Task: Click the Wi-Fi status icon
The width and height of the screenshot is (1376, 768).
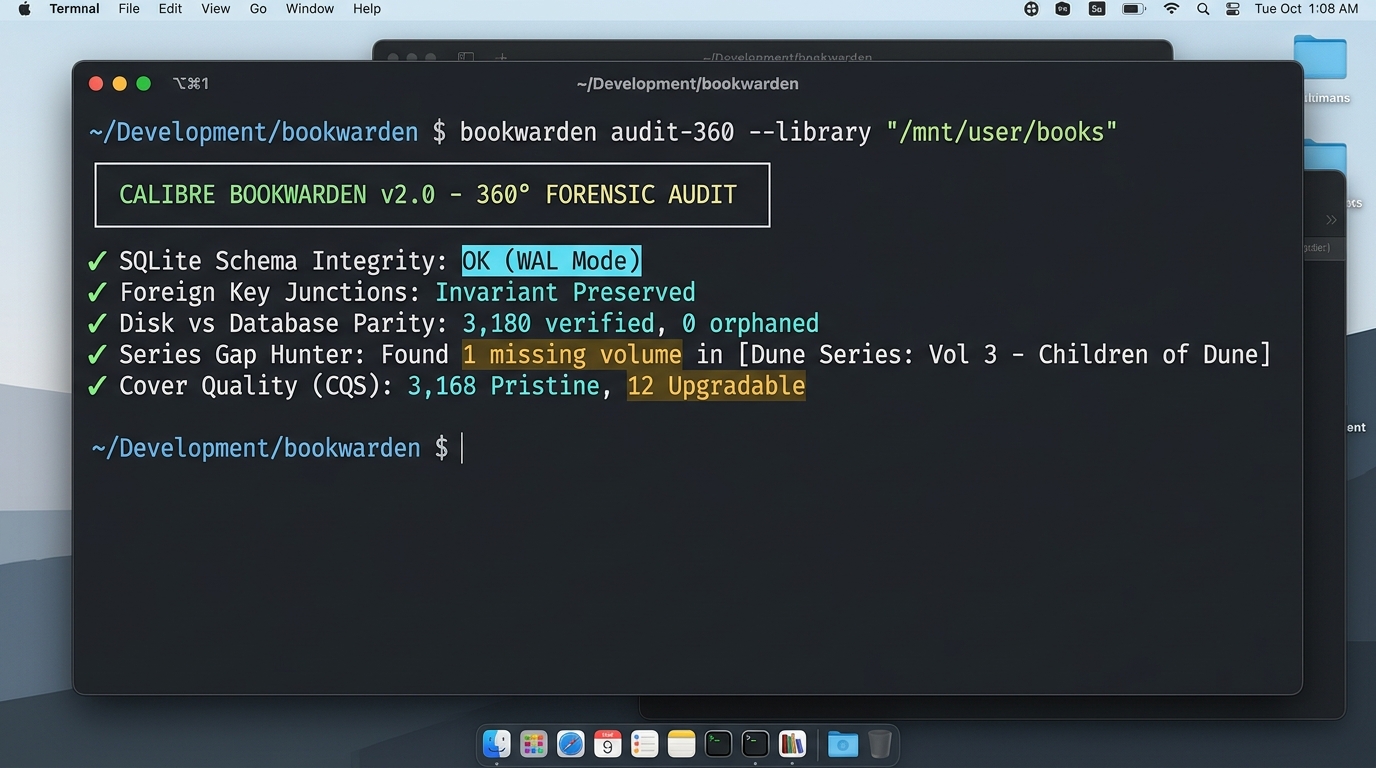Action: 1171,9
